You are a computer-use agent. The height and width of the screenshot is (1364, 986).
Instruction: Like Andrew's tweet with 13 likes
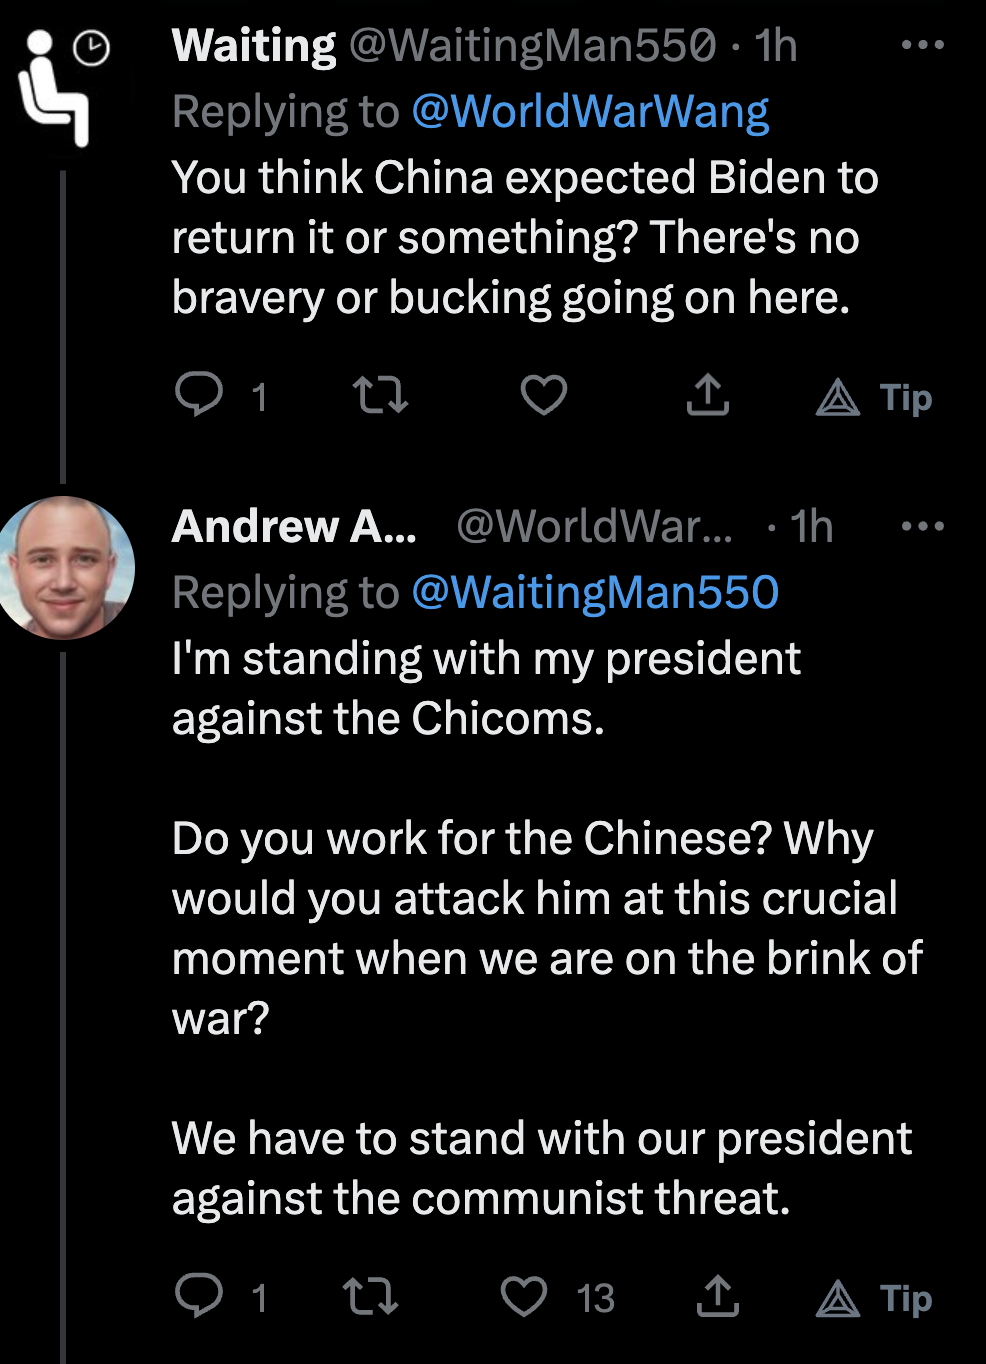point(524,1296)
